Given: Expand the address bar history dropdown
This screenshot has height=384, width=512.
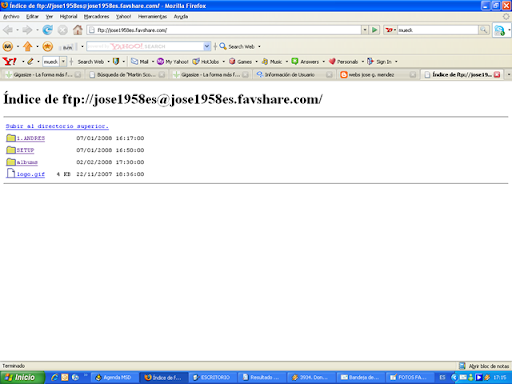Looking at the screenshot, I should coord(365,30).
